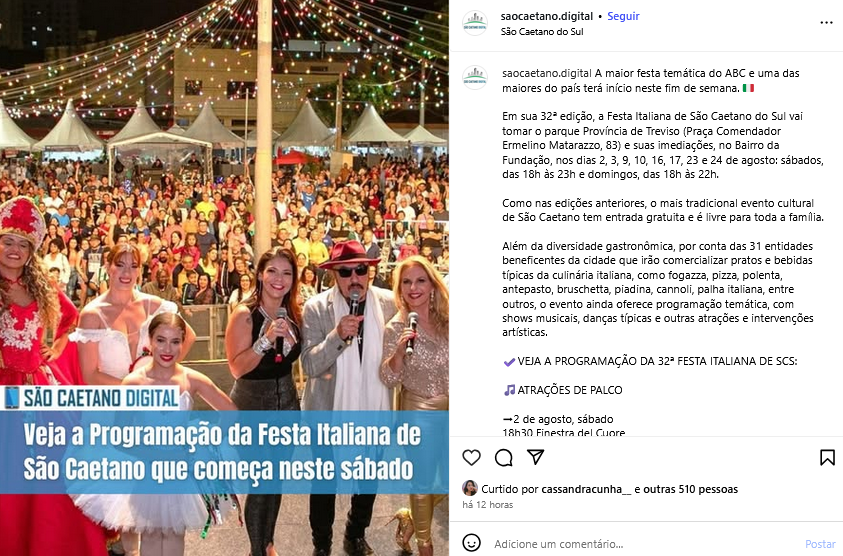843x556 pixels.
Task: Save the post with the bookmark icon
Action: click(827, 458)
